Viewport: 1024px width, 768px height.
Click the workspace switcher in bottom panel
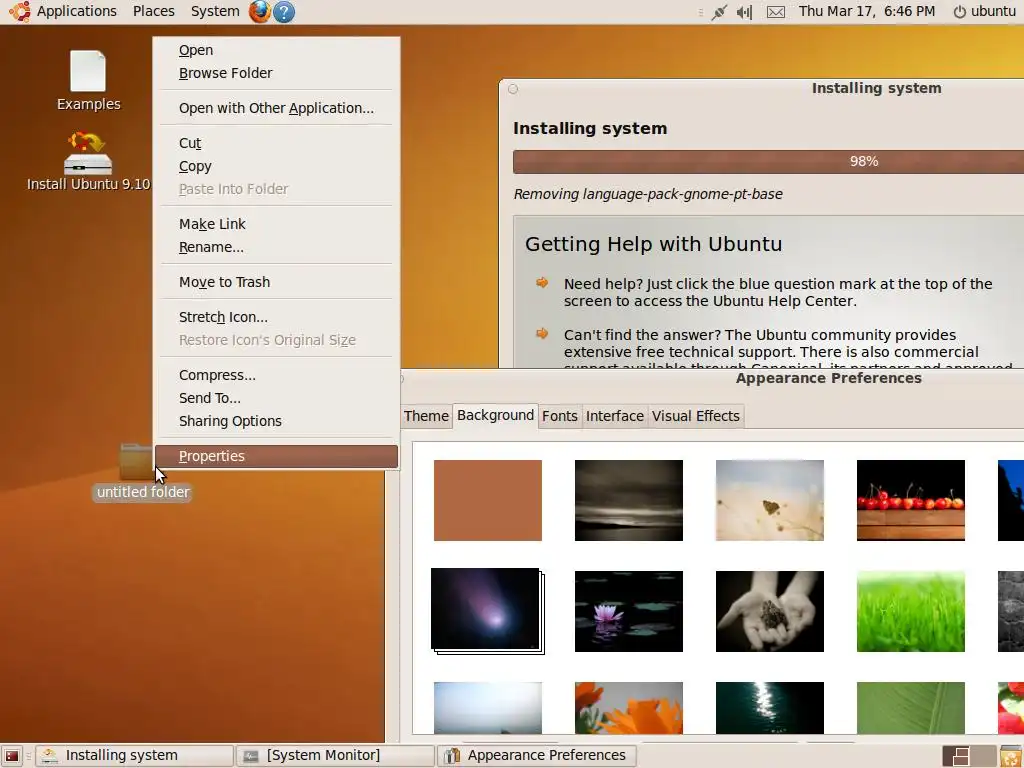coord(969,756)
